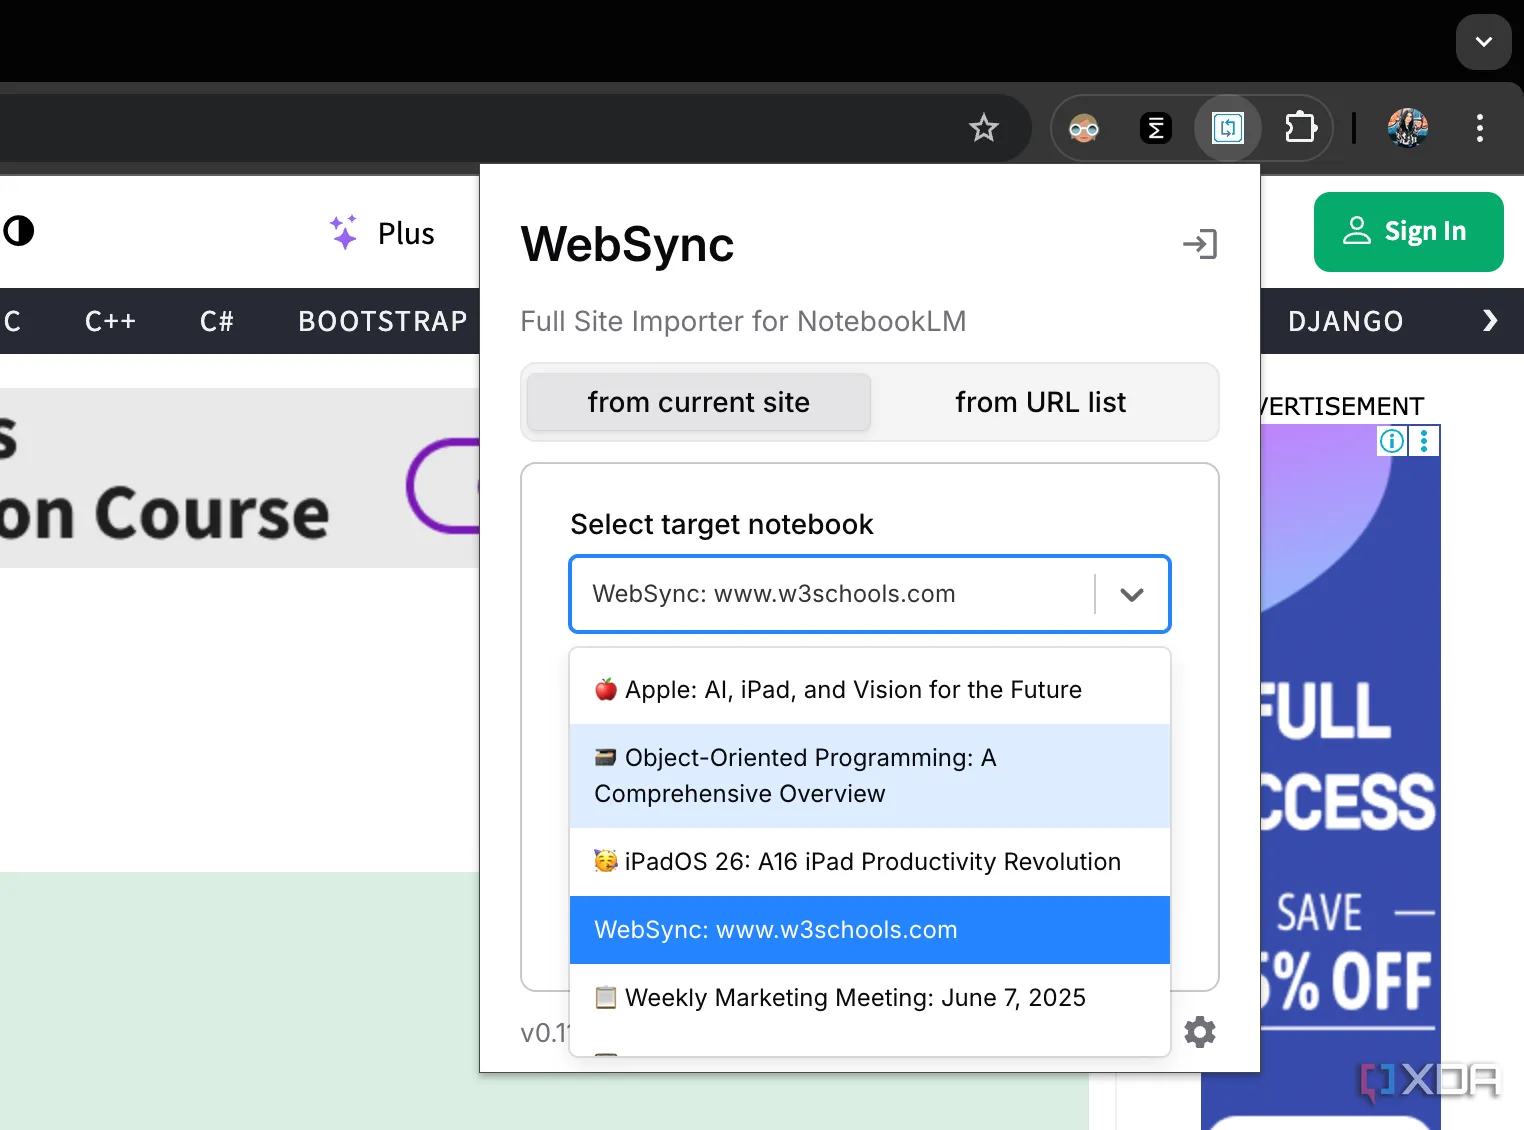Image resolution: width=1524 pixels, height=1130 pixels.
Task: Select the BOOTSTRAP navigation link
Action: (382, 321)
